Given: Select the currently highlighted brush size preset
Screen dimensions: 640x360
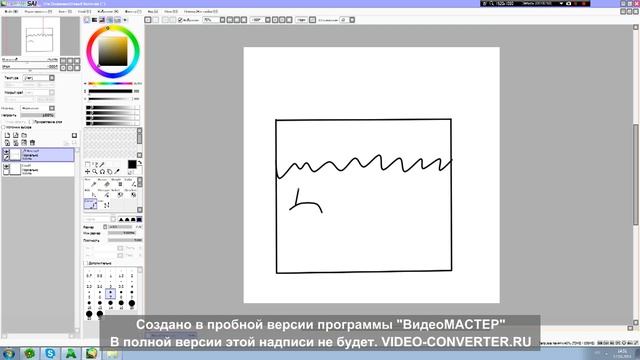Looking at the screenshot, I should [x=110, y=293].
